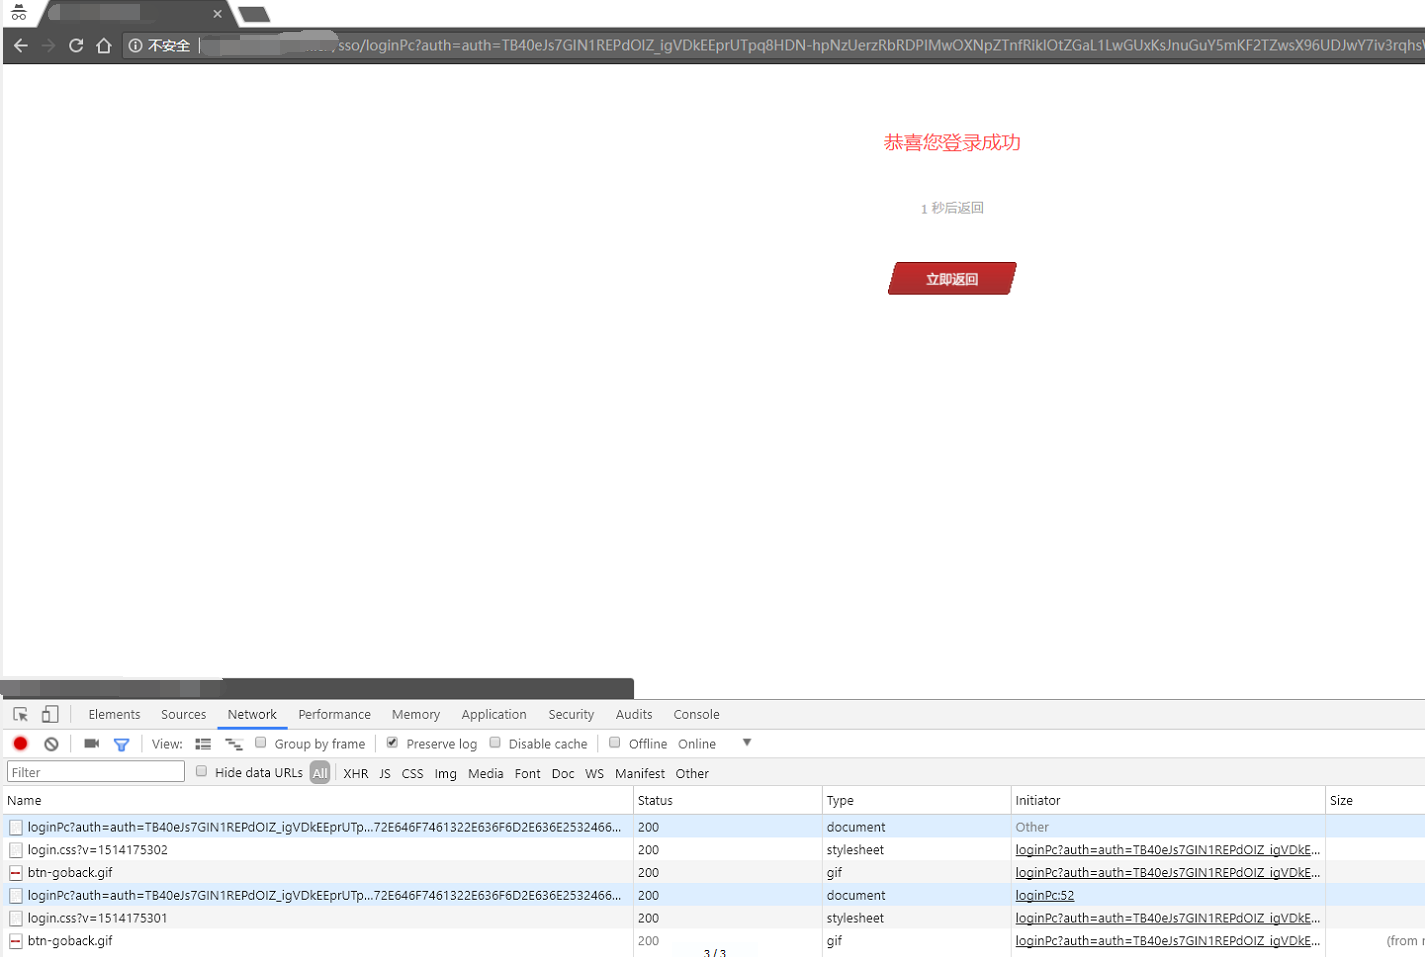The width and height of the screenshot is (1425, 957).
Task: Switch to the Console tab
Action: pyautogui.click(x=696, y=714)
